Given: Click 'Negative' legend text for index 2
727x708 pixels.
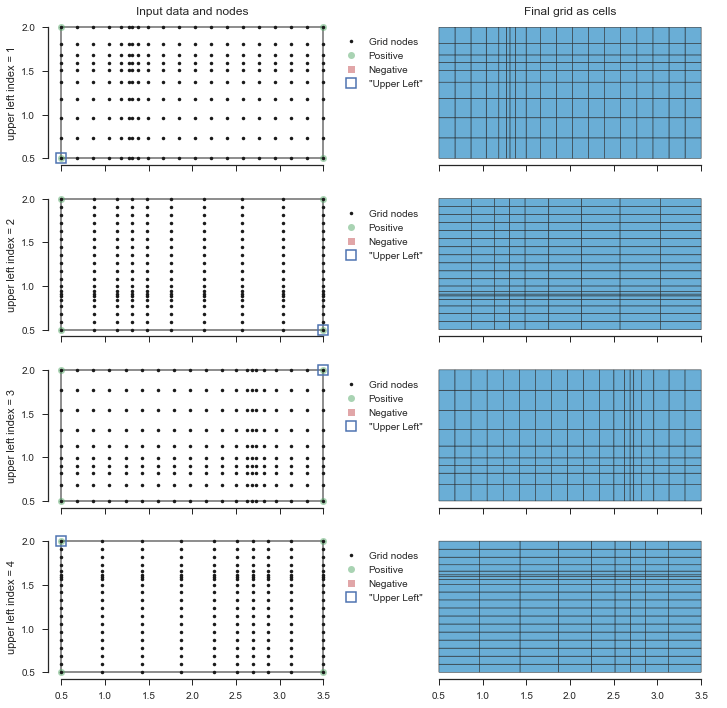Looking at the screenshot, I should pos(388,242).
